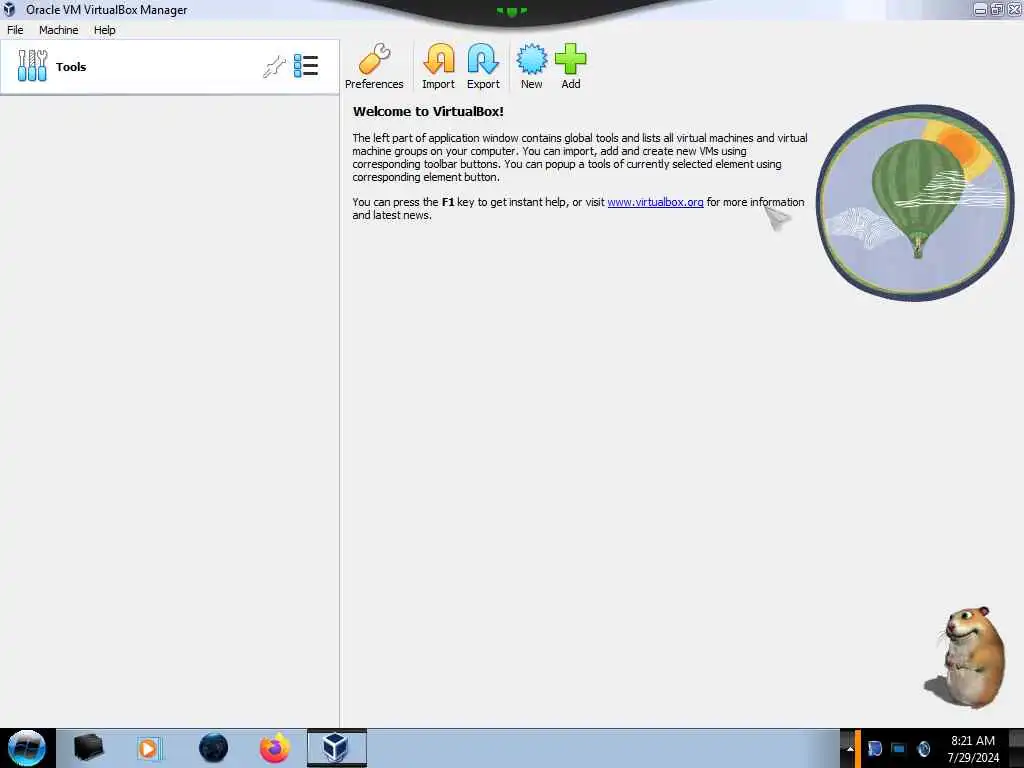Screen dimensions: 1024x768
Task: Click the round tray icon beside clock
Action: coord(923,748)
